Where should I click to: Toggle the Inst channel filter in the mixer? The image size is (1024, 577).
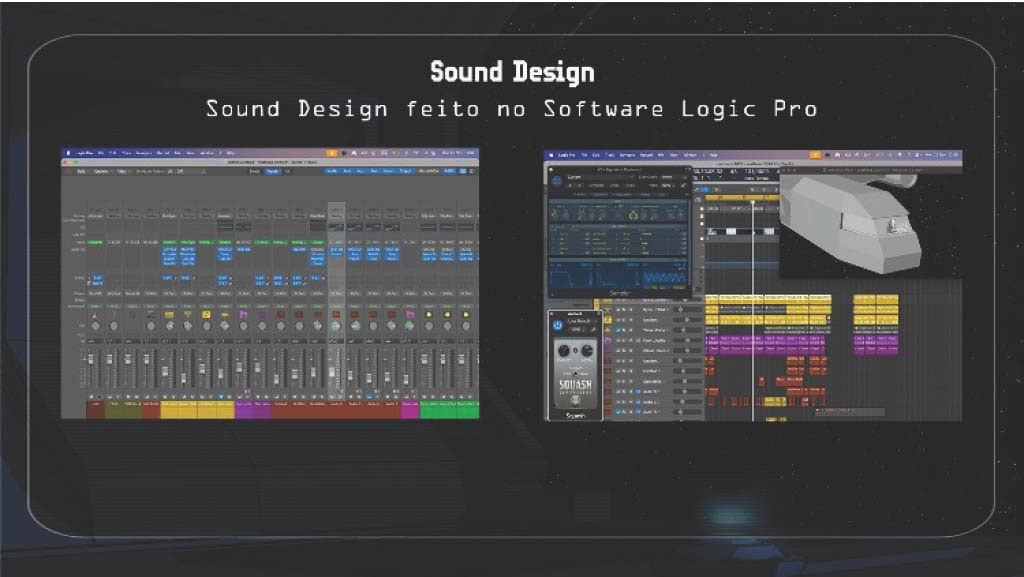[x=347, y=171]
